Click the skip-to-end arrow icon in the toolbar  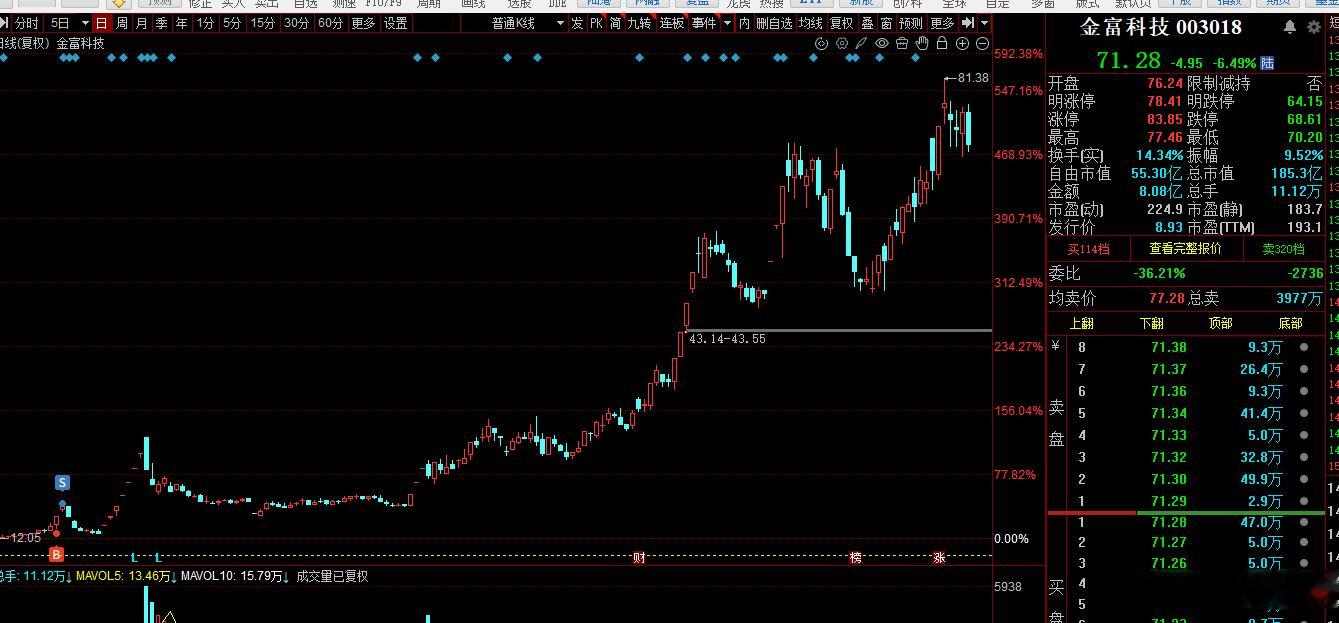pos(967,23)
